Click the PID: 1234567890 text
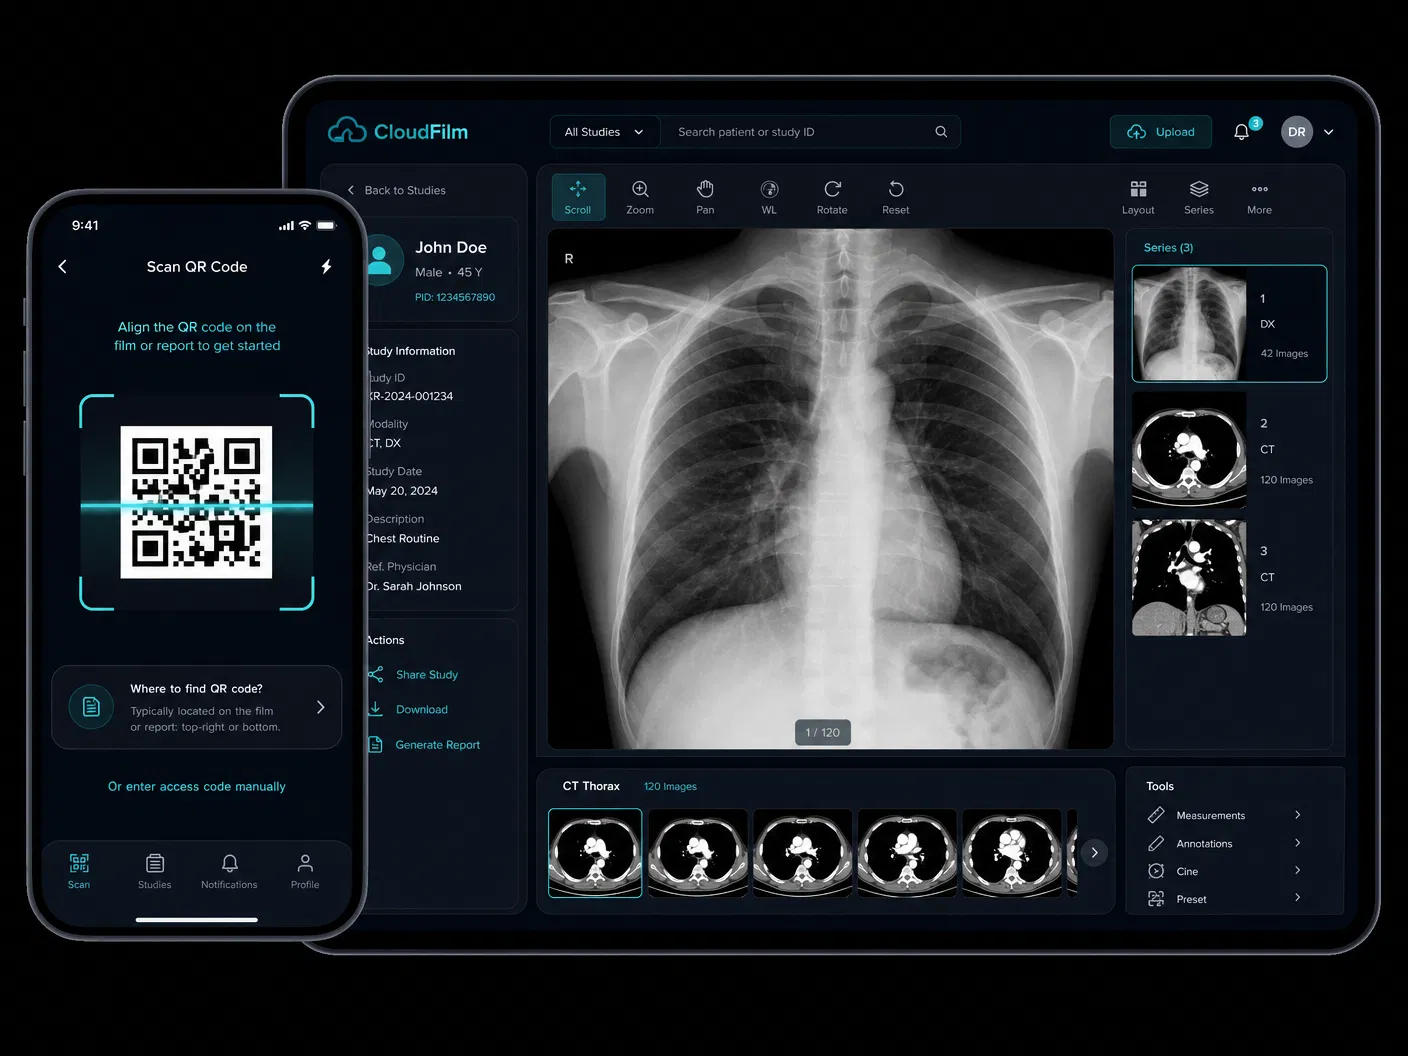This screenshot has height=1056, width=1408. [x=455, y=297]
